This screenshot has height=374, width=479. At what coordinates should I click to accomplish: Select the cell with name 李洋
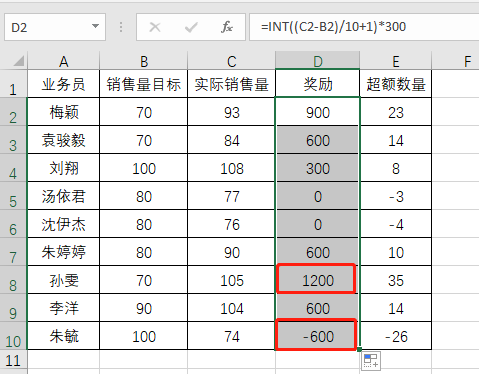click(63, 308)
